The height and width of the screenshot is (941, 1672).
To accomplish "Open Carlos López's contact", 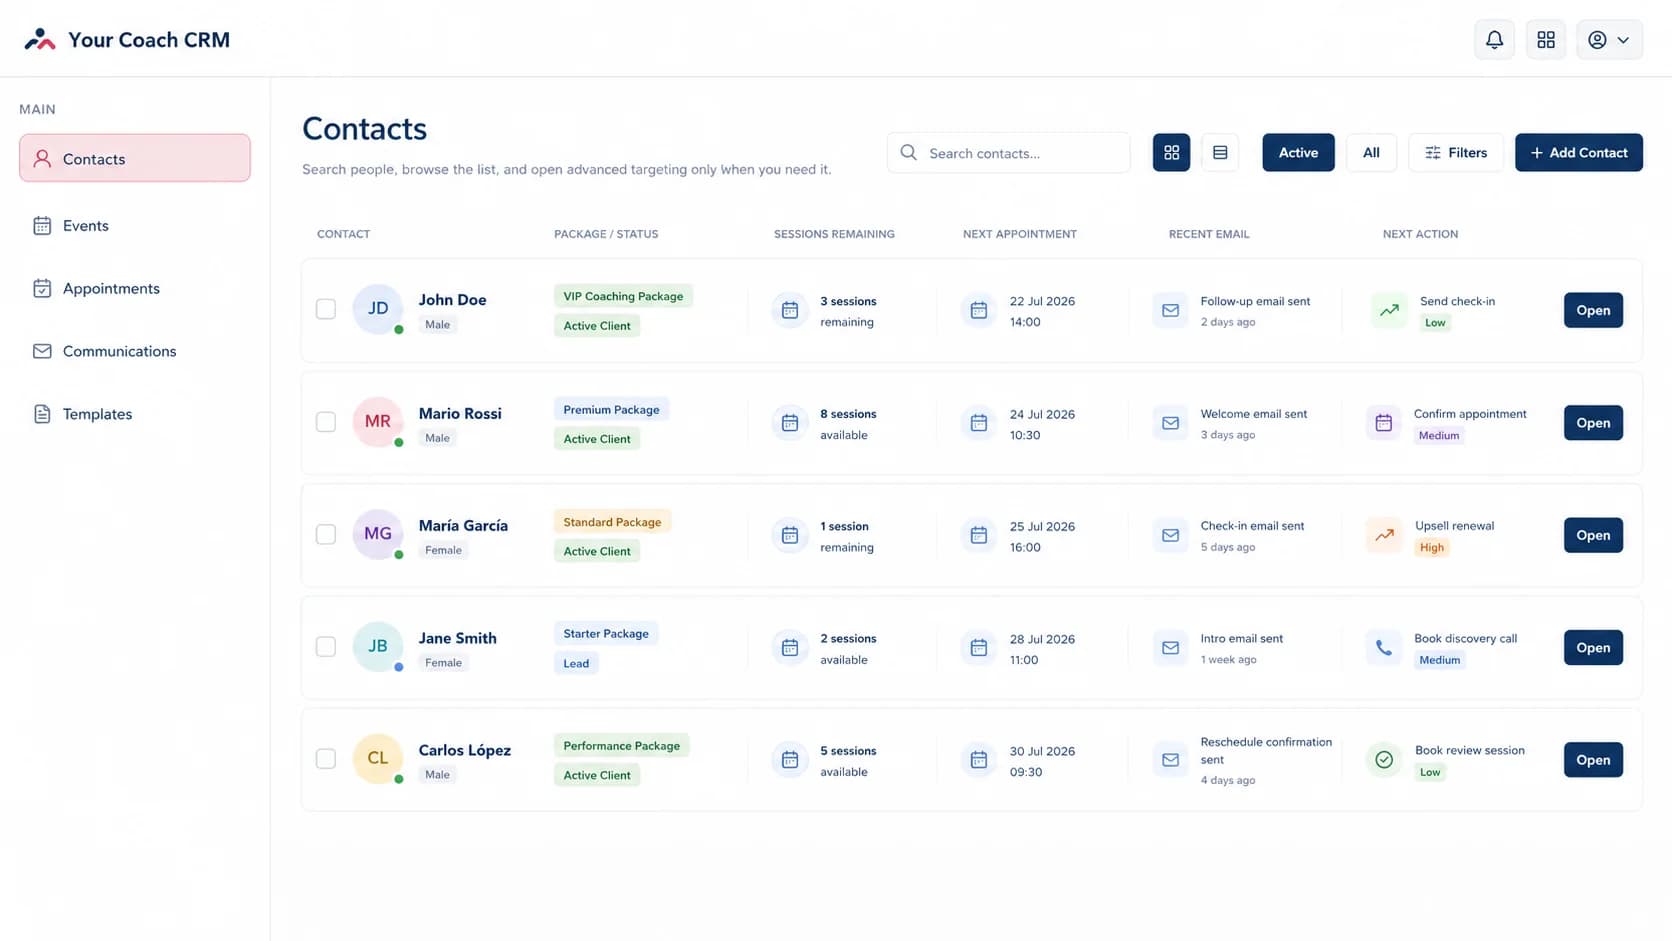I will [1593, 760].
